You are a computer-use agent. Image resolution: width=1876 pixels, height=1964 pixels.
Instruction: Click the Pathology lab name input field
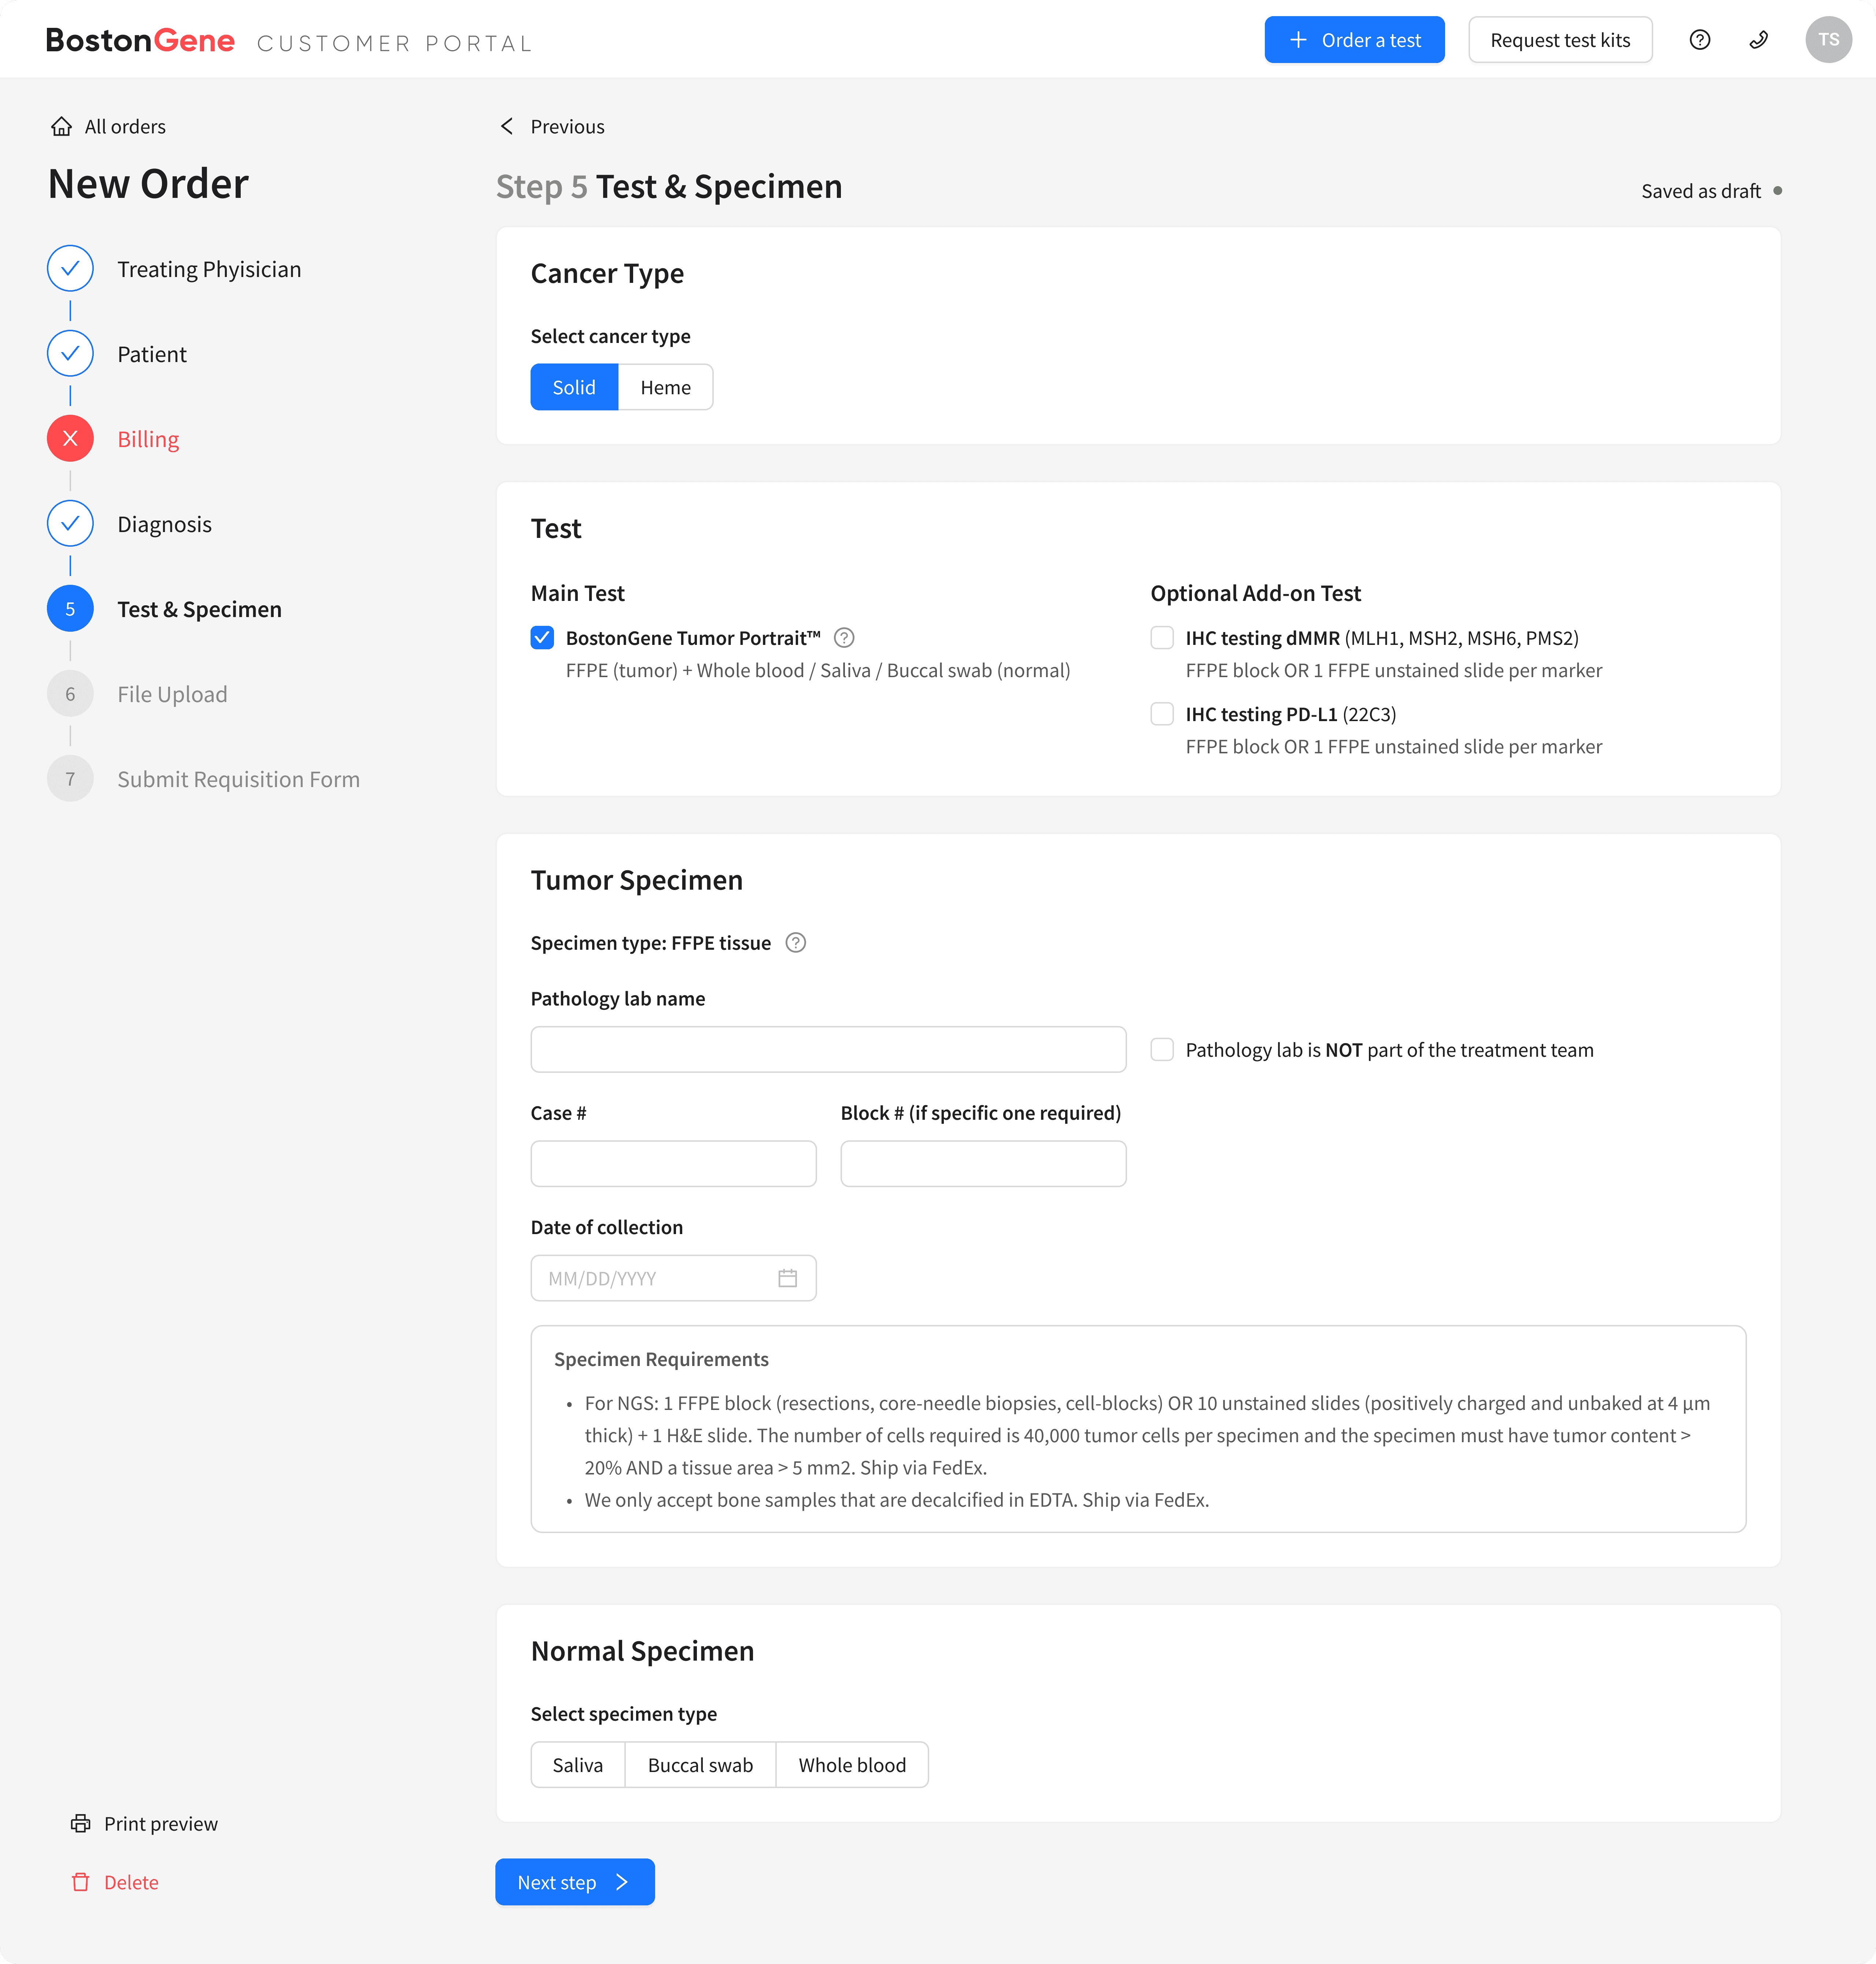click(x=828, y=1050)
